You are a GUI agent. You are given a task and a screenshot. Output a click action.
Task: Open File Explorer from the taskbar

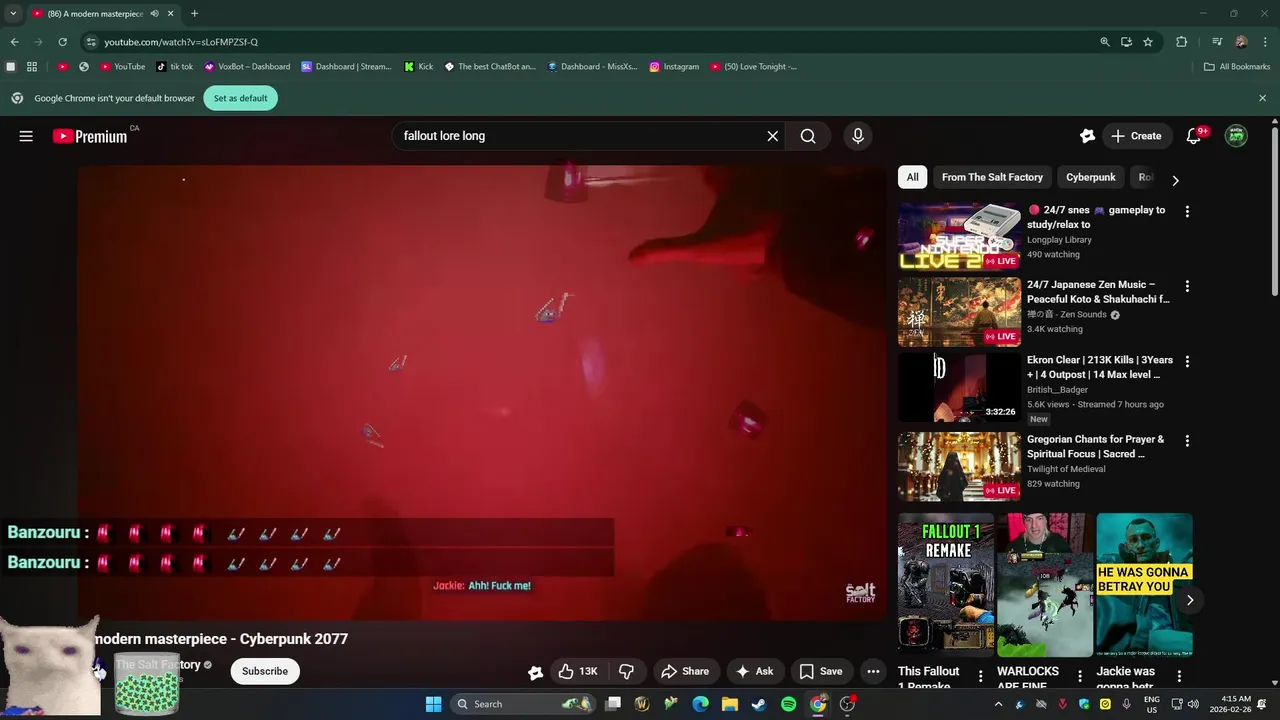[x=730, y=704]
